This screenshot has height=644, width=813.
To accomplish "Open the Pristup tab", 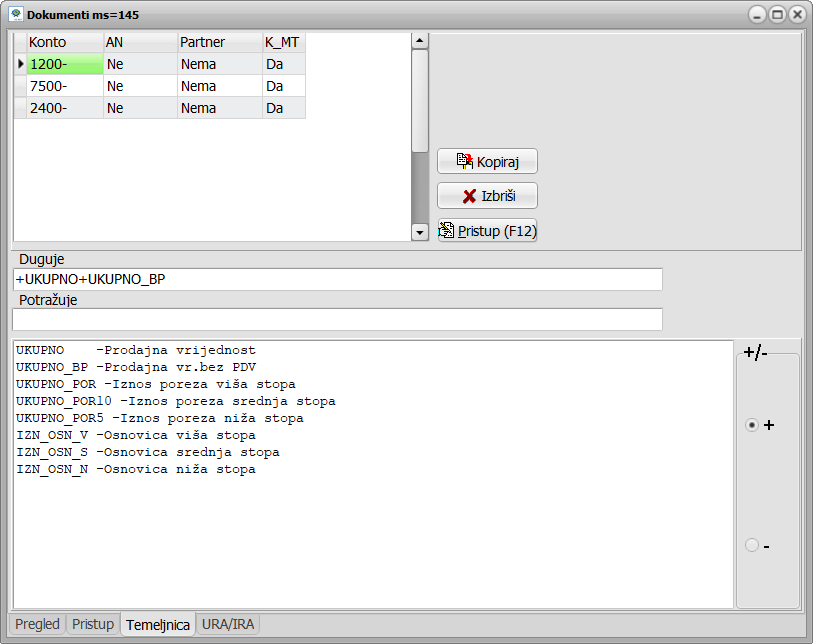I will point(93,624).
